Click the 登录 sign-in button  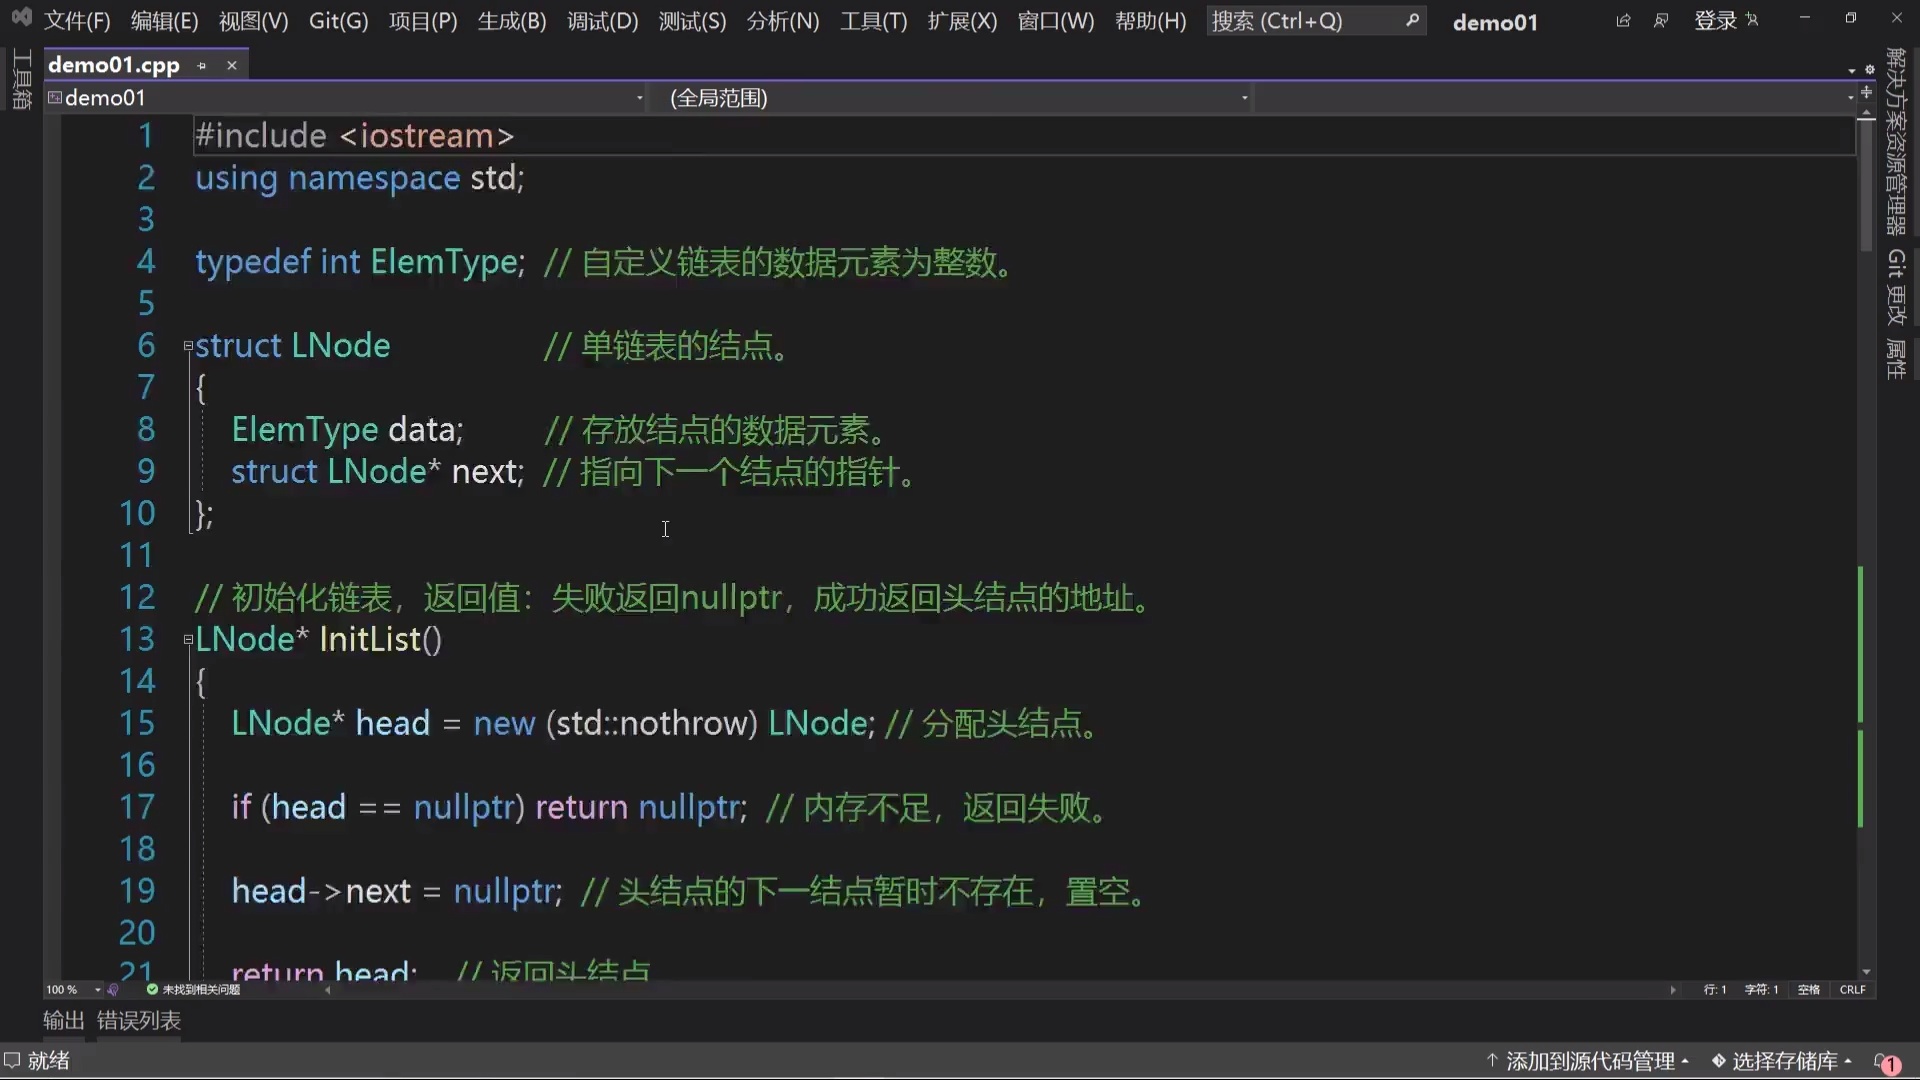[1715, 21]
